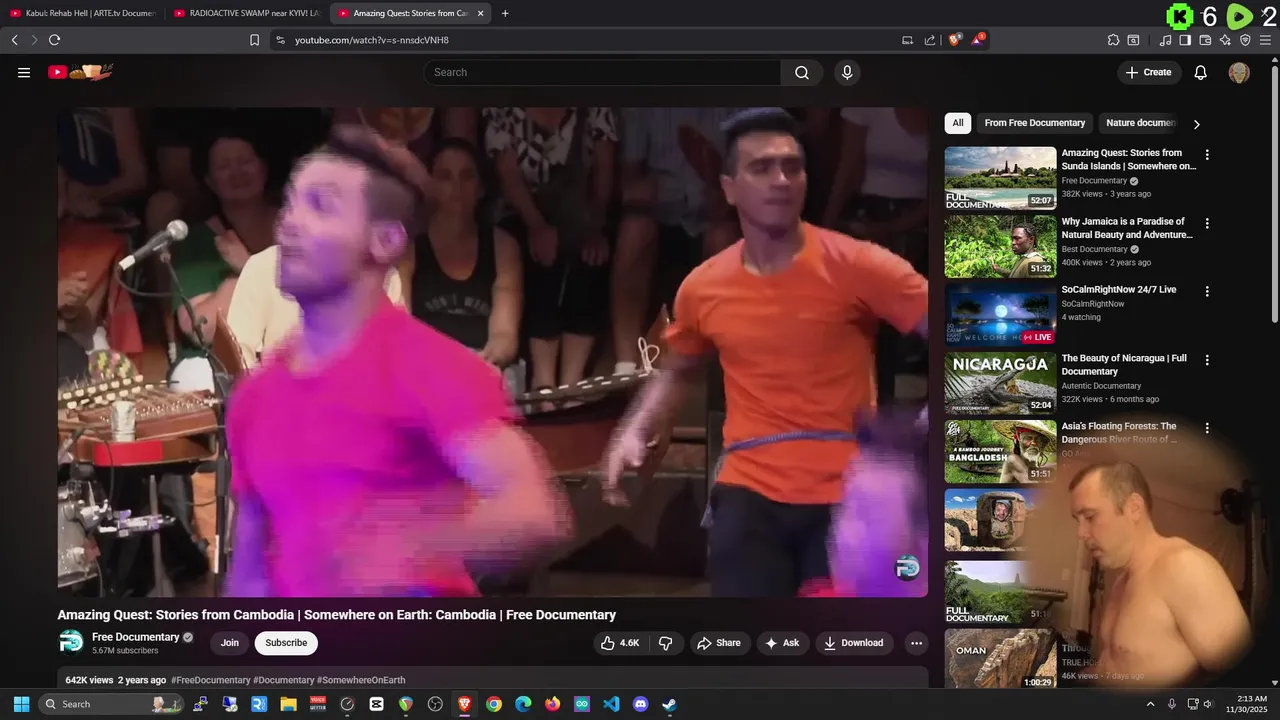Open more actions ellipsis under the video
Image resolution: width=1280 pixels, height=720 pixels.
915,643
